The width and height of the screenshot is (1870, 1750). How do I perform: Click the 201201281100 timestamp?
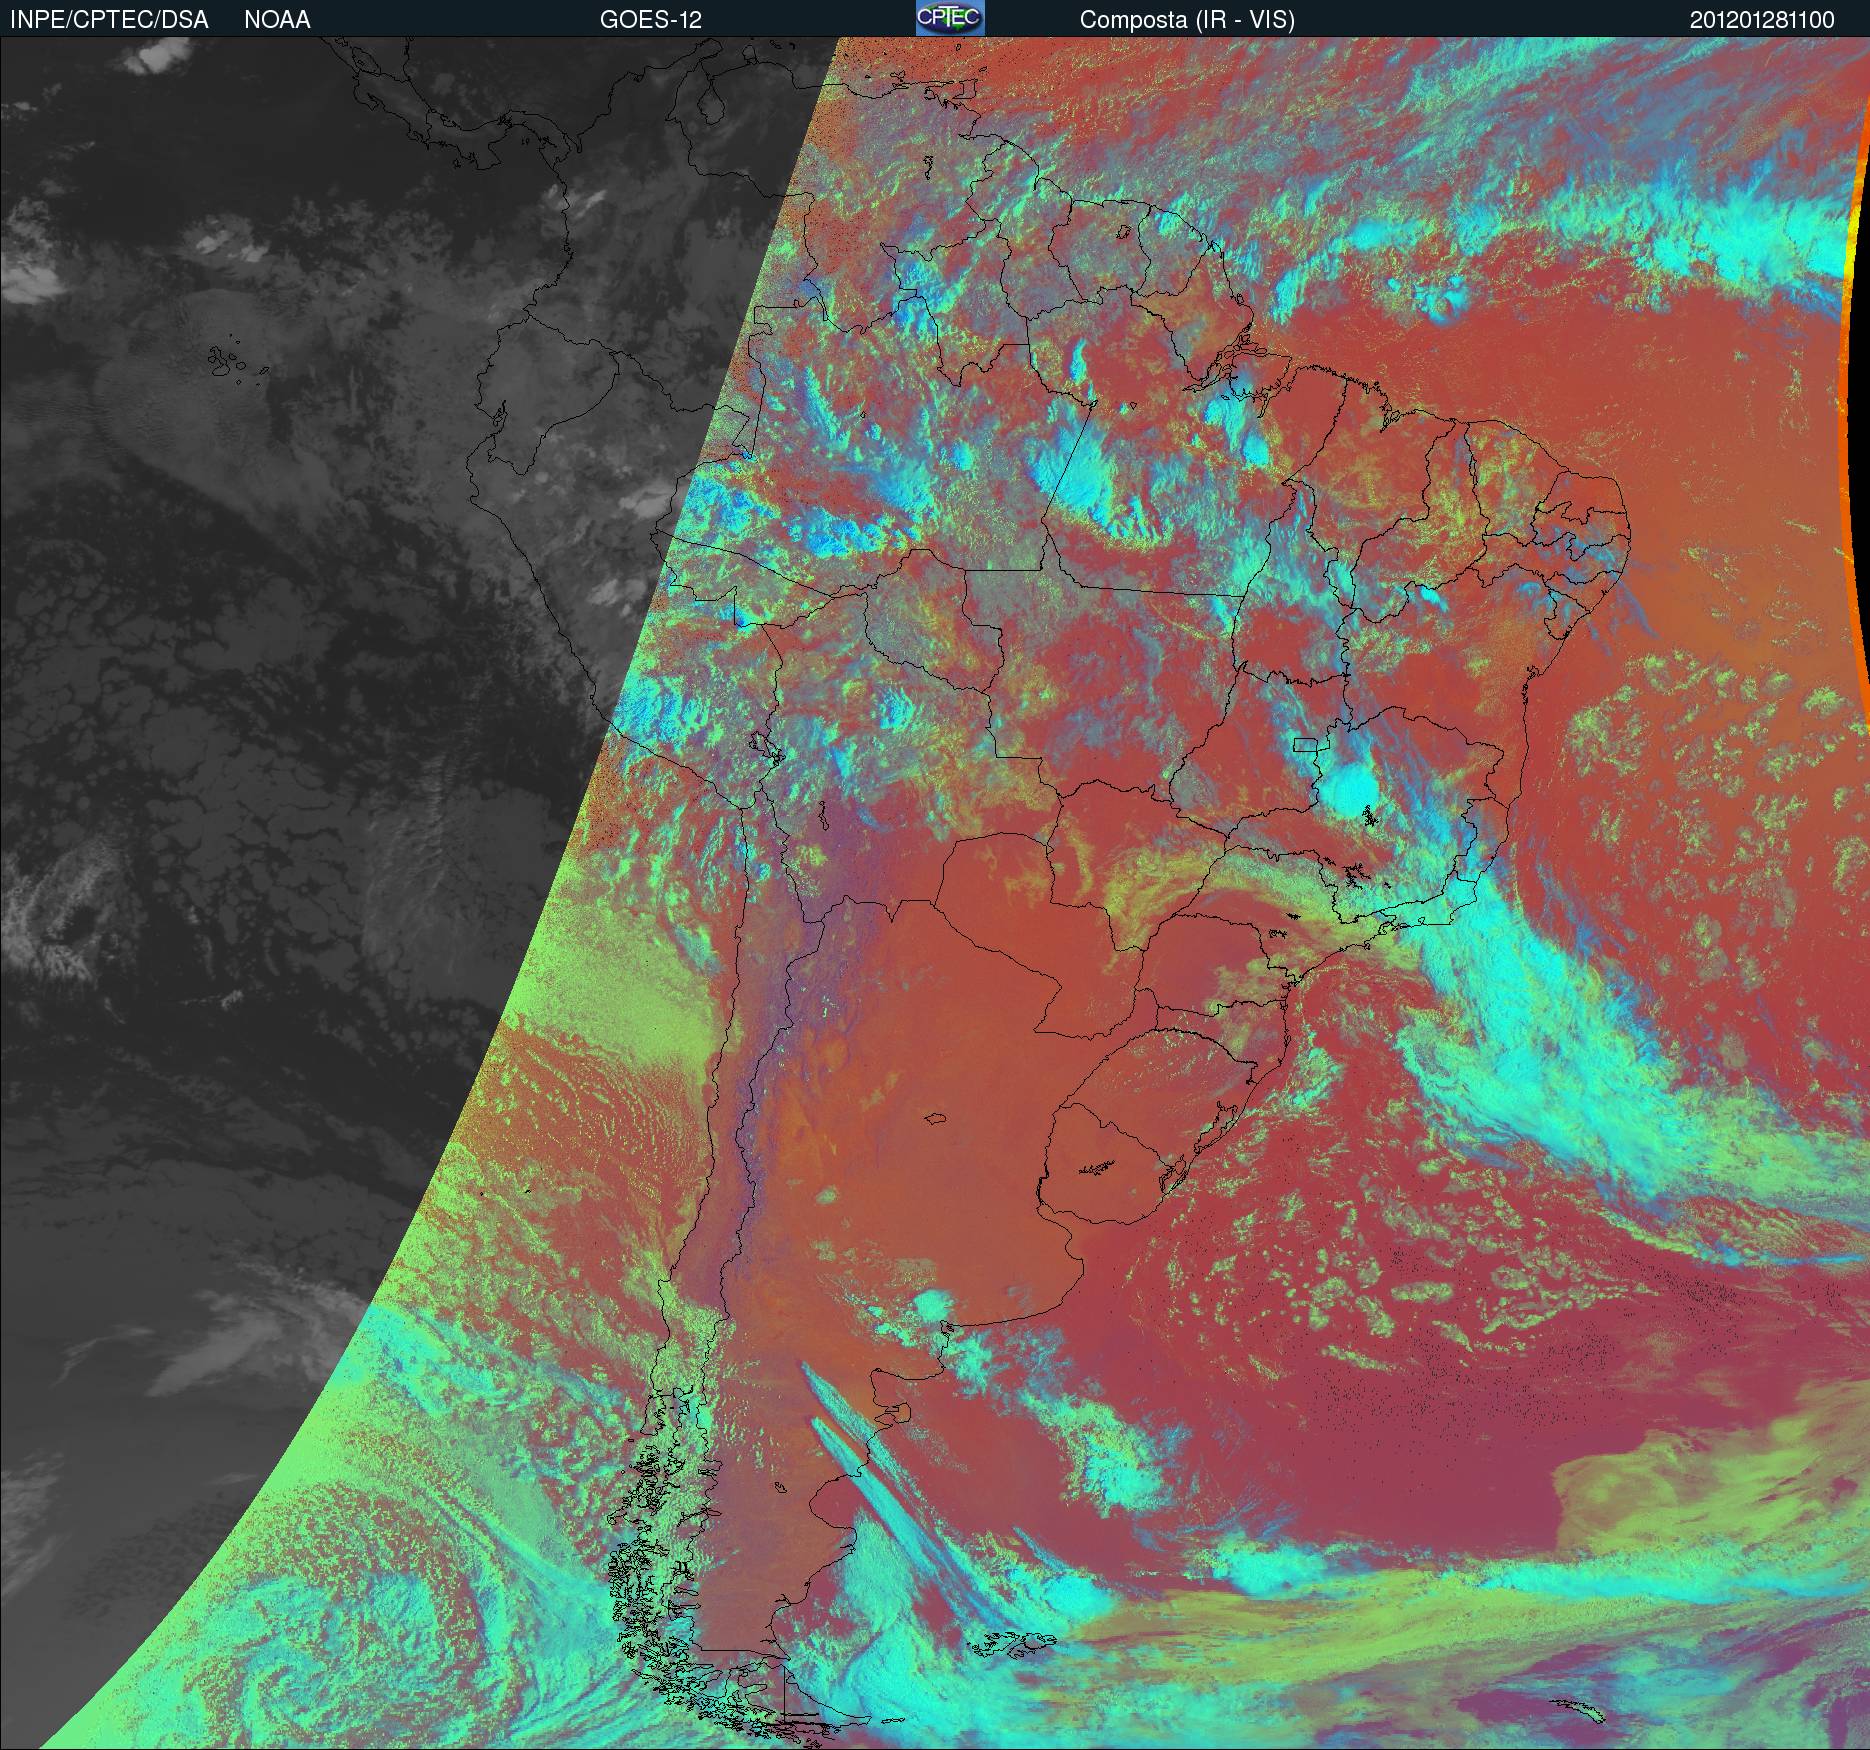click(1762, 20)
